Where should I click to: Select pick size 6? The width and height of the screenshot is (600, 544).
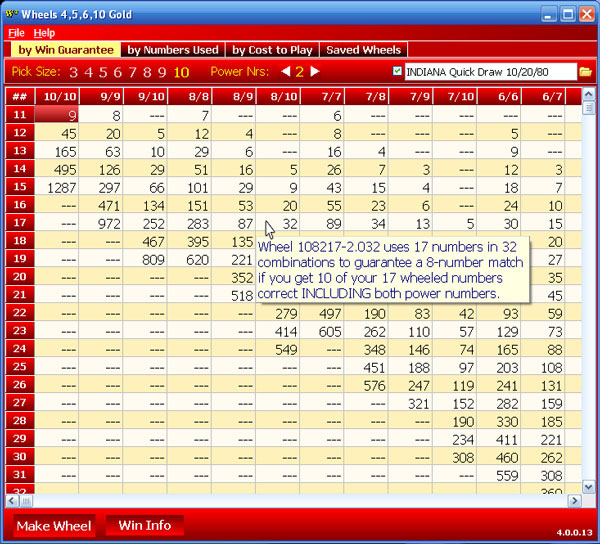pos(117,72)
